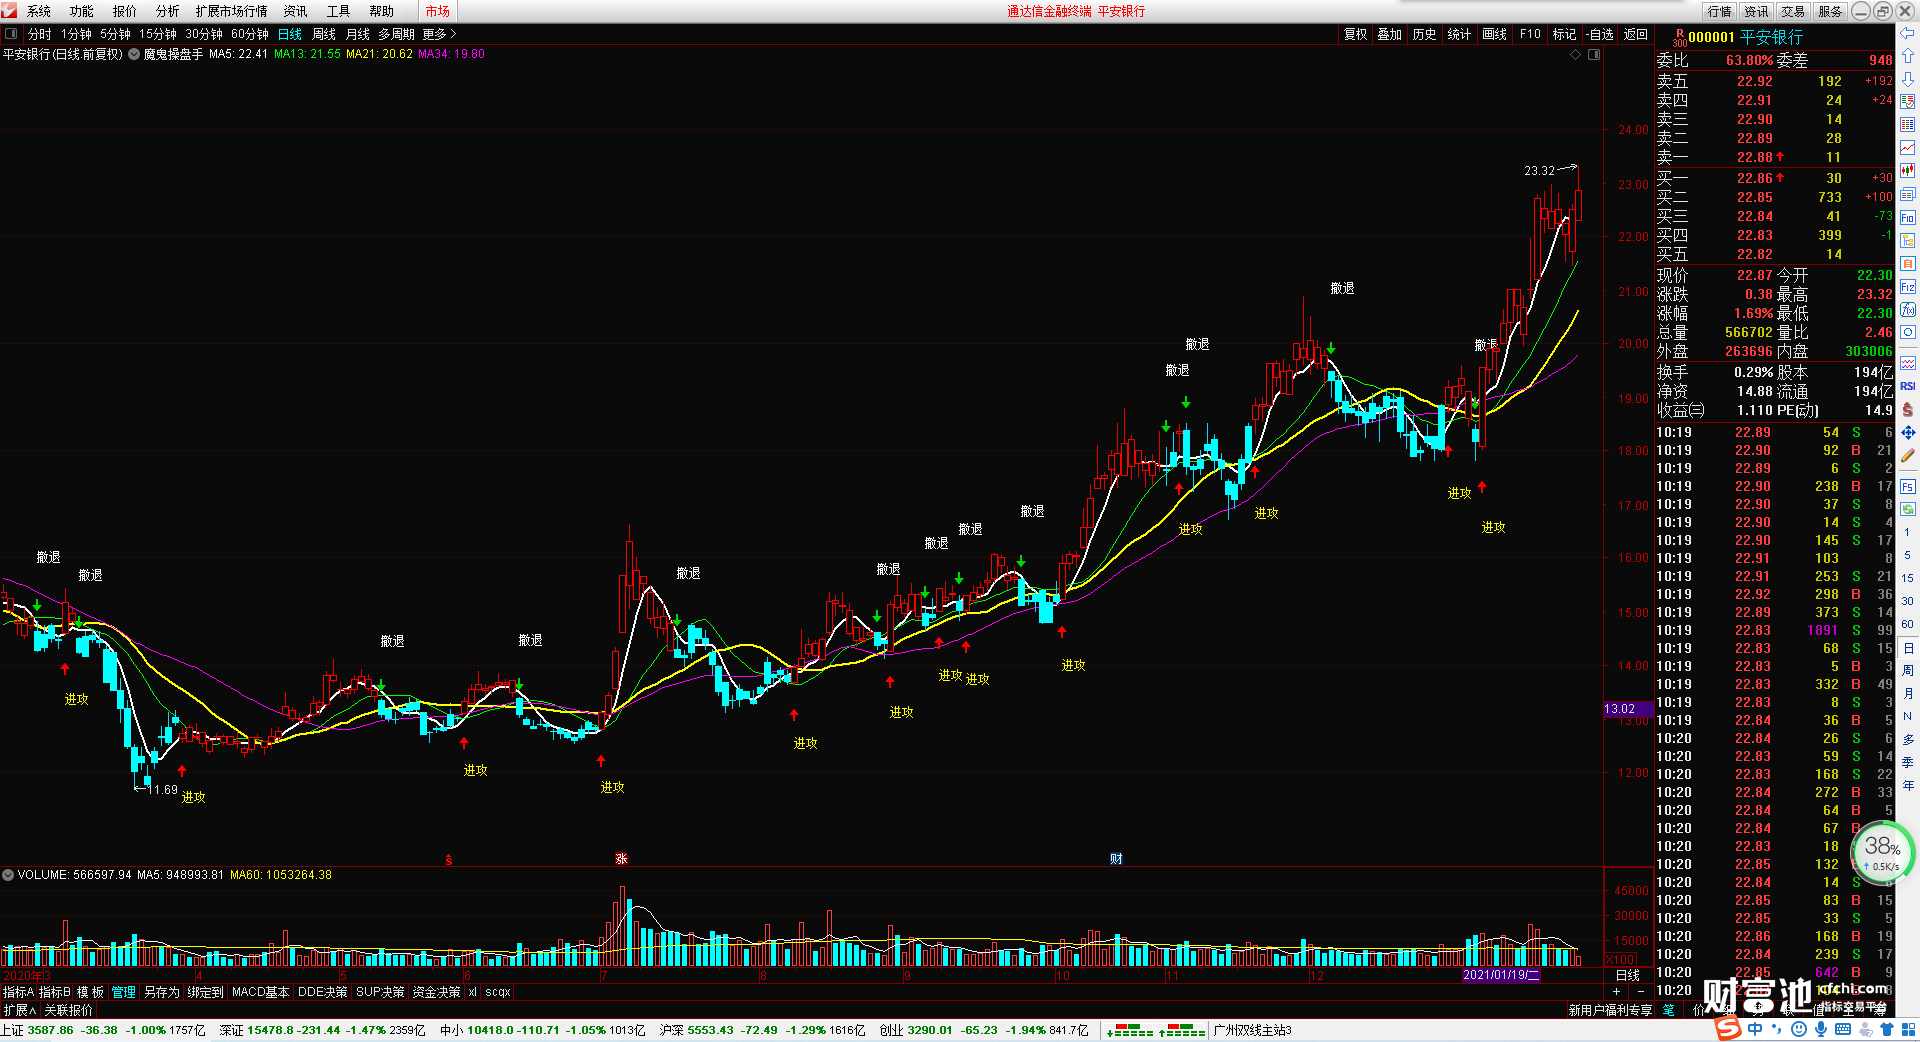Switch period to 月 in right sidebar
Image resolution: width=1920 pixels, height=1042 pixels.
pos(1908,693)
